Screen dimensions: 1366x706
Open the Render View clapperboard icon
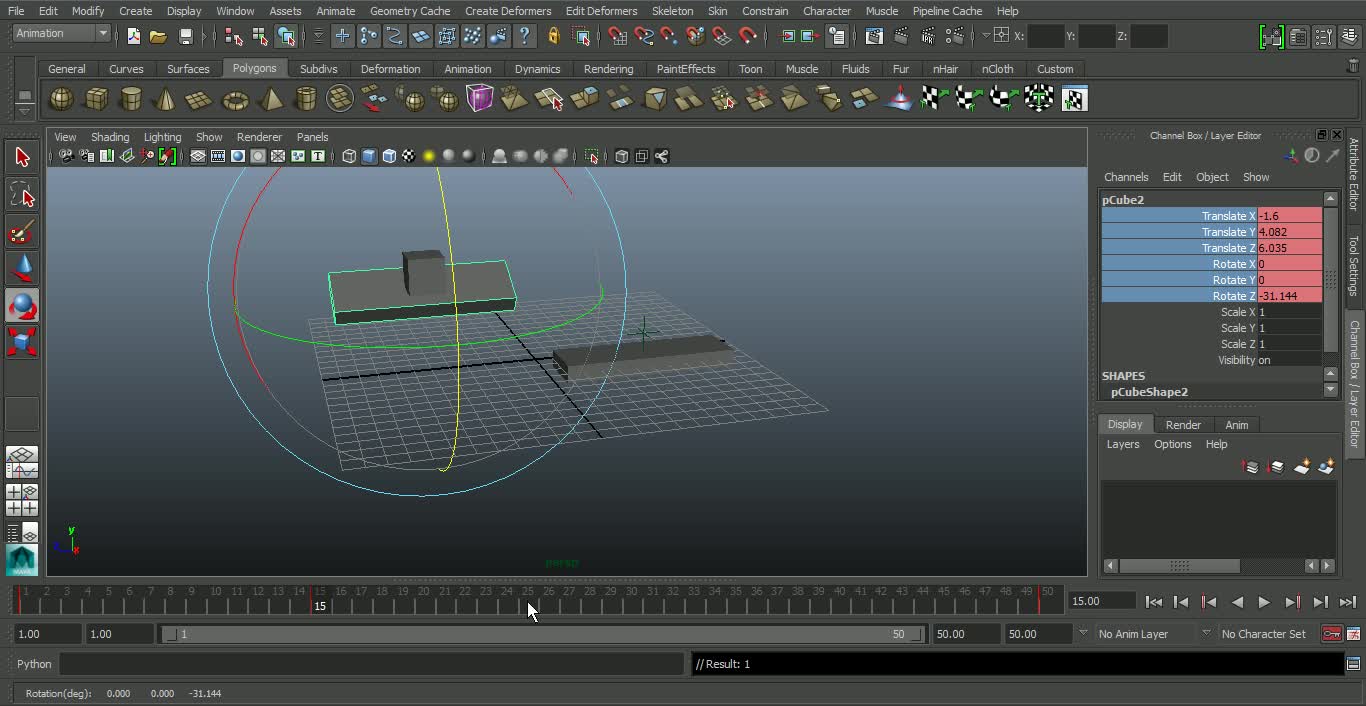(874, 36)
